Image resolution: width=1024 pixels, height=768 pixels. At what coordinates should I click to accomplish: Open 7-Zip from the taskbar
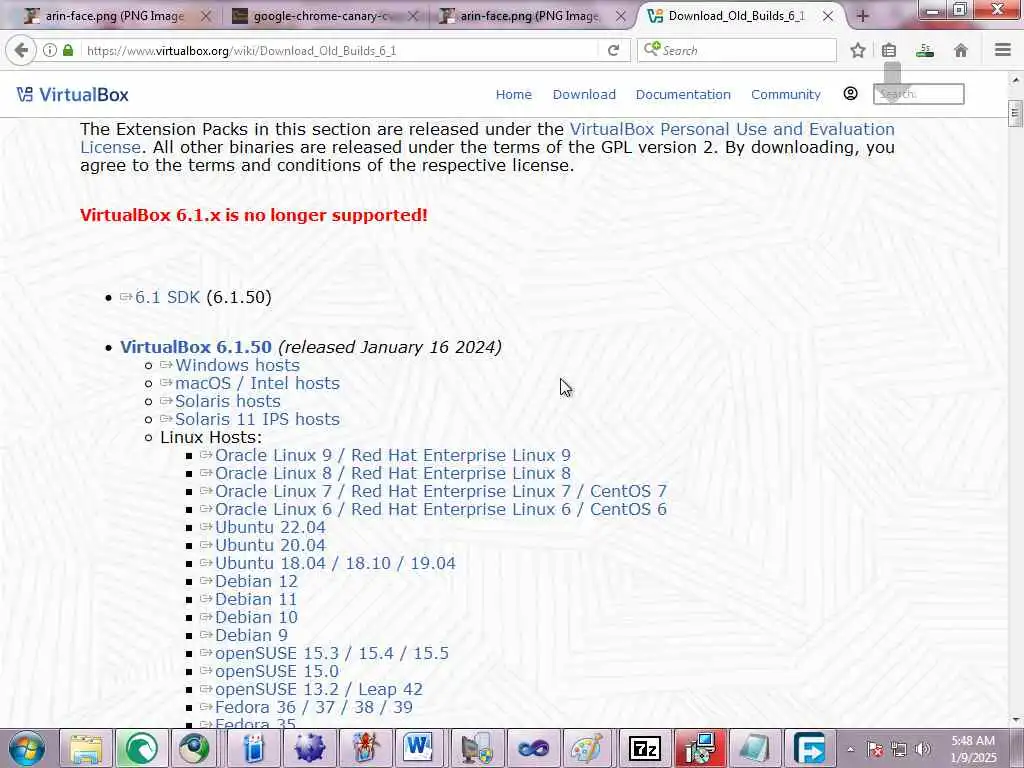(645, 748)
